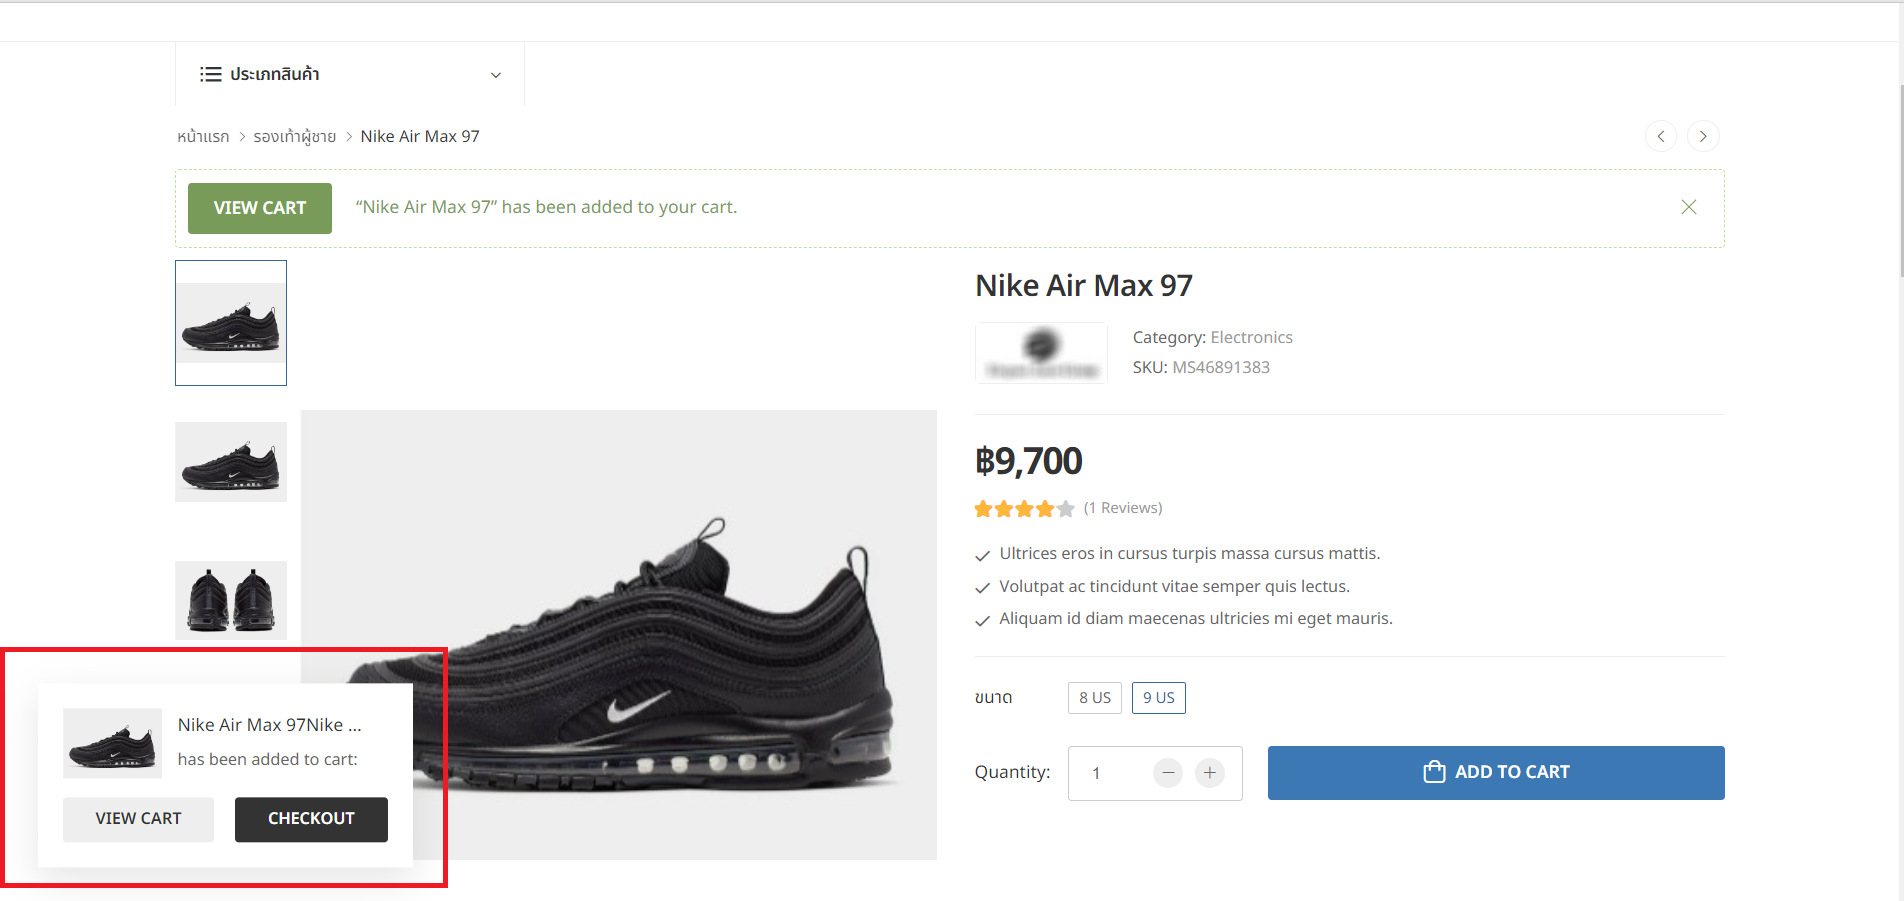Decrease quantity with minus button
This screenshot has width=1904, height=901.
(x=1168, y=773)
